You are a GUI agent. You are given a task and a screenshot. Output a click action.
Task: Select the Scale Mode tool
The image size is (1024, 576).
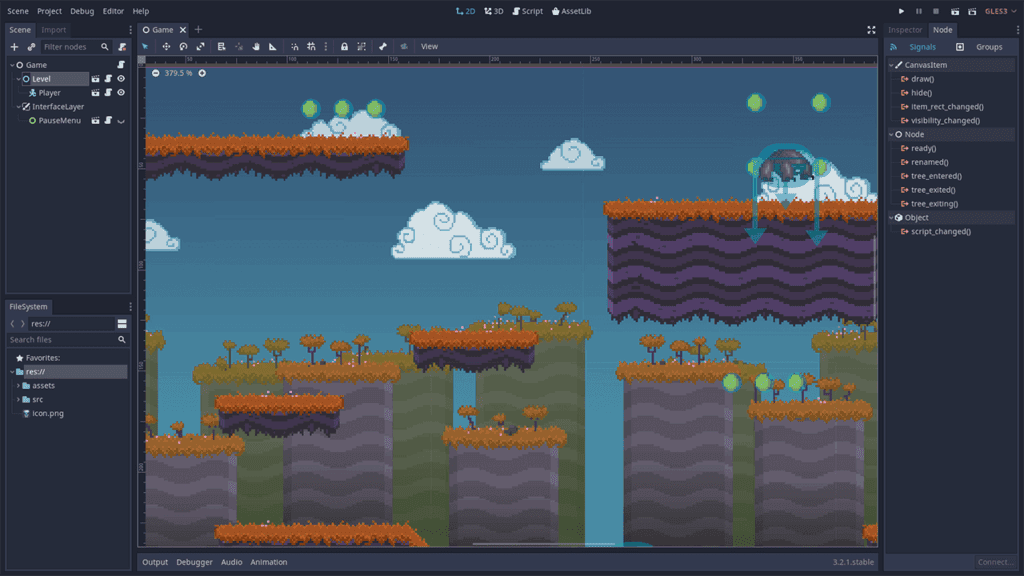pos(200,46)
